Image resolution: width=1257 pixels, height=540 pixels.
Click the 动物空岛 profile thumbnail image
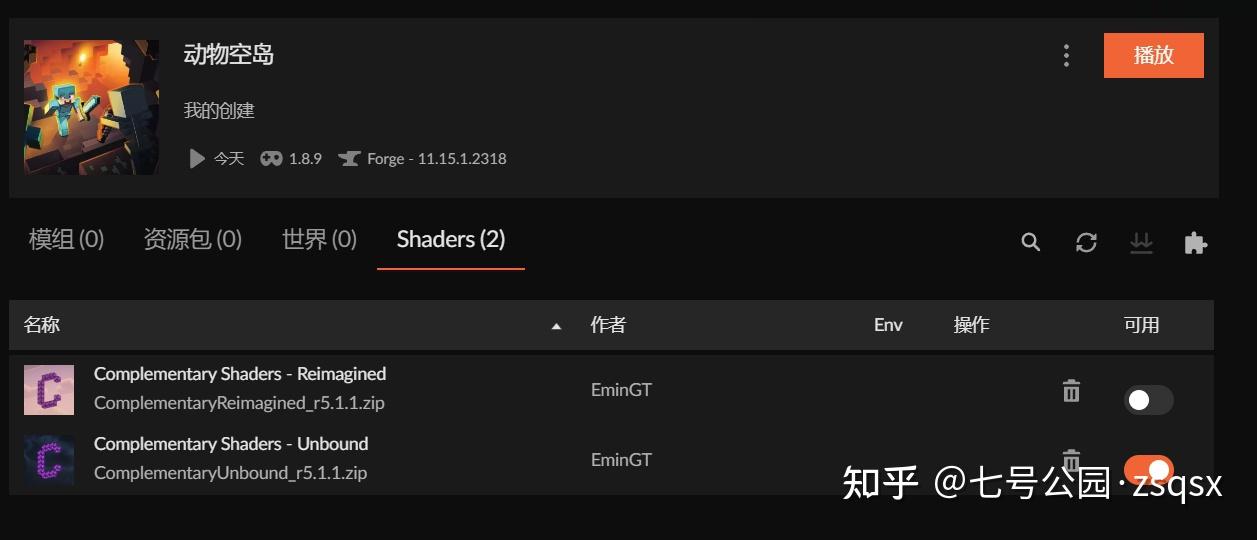coord(91,107)
